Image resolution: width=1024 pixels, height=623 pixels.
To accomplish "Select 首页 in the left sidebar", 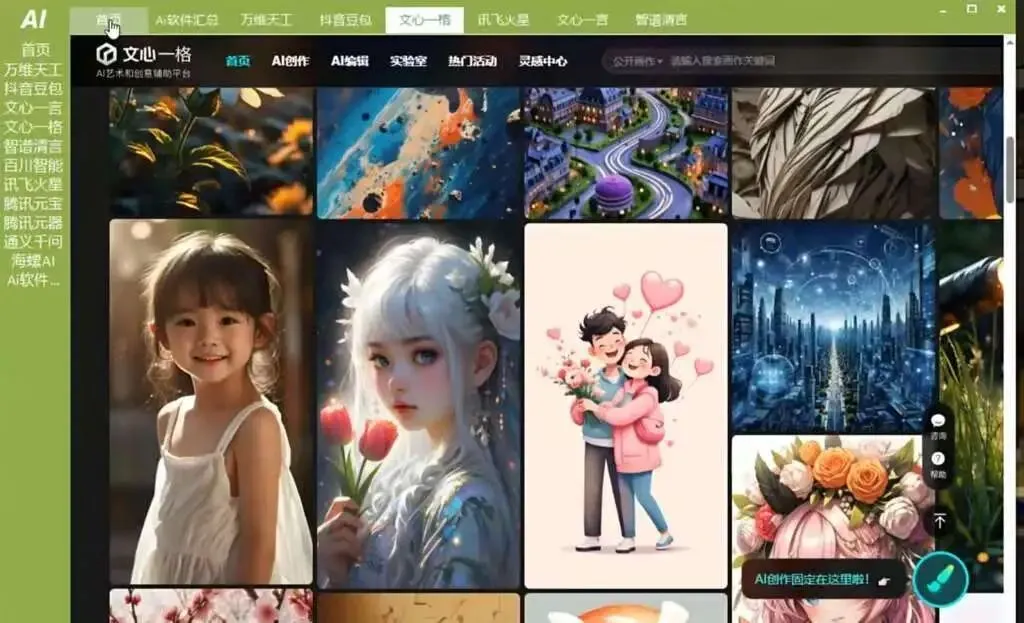I will click(x=35, y=50).
